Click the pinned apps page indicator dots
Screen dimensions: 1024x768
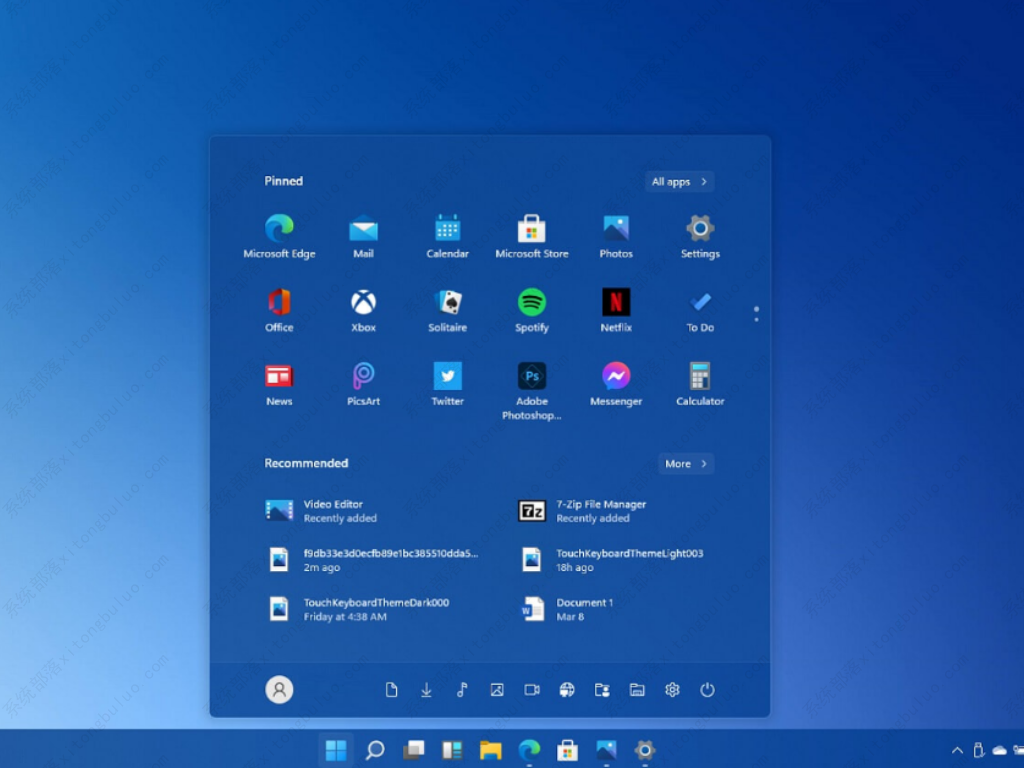[756, 314]
